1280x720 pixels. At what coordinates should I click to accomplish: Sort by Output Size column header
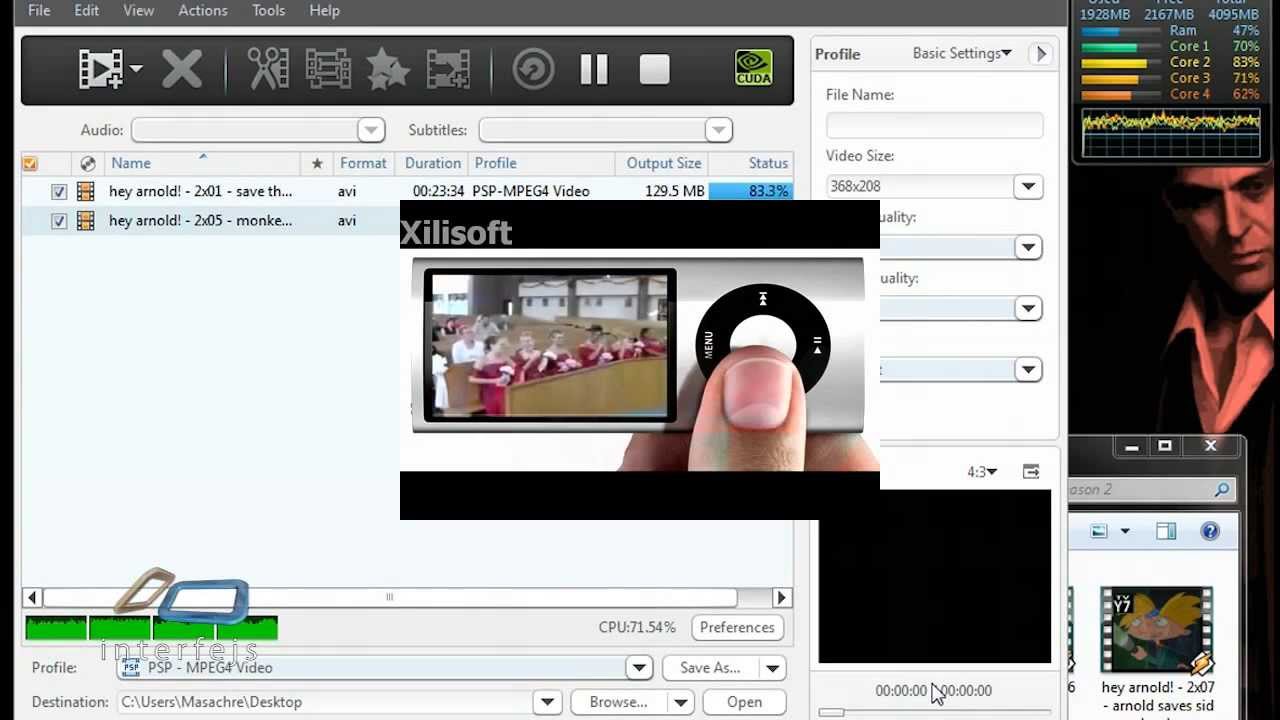(x=664, y=163)
